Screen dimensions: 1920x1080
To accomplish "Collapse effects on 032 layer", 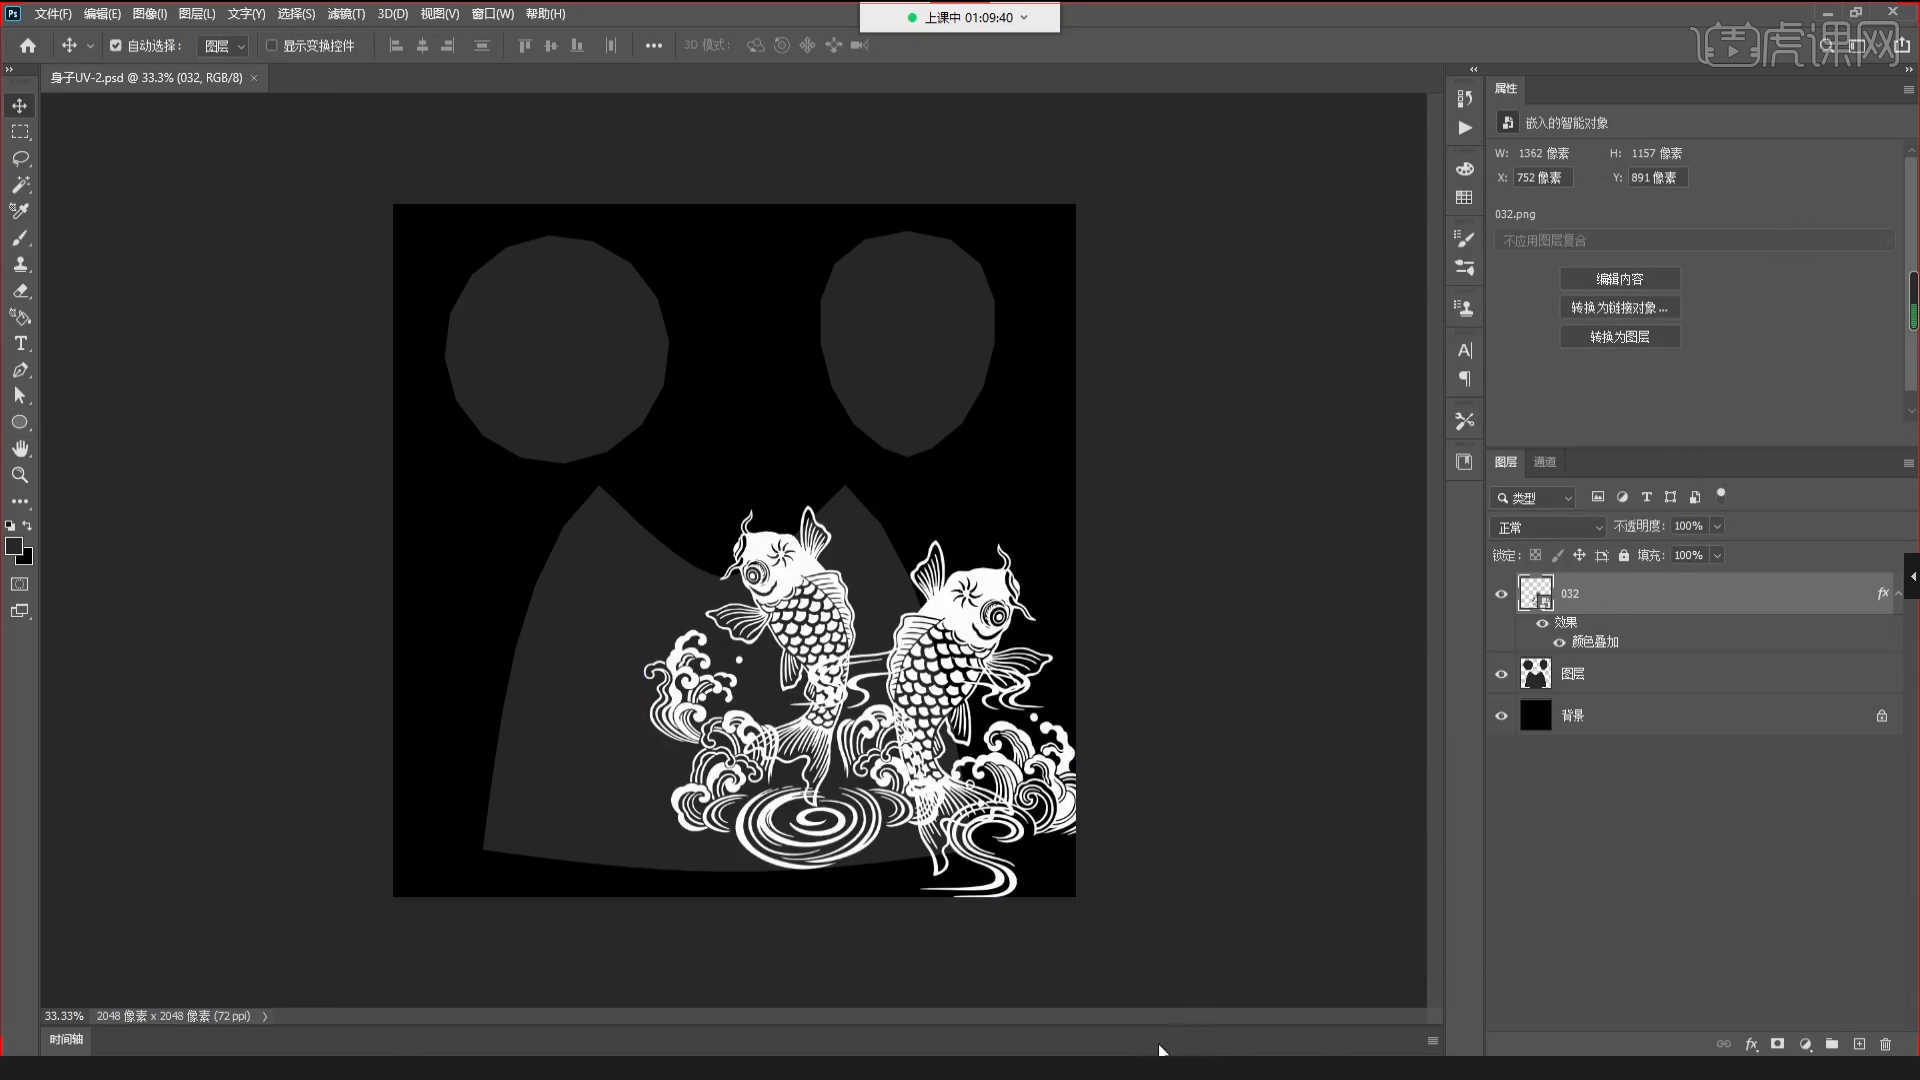I will [x=1898, y=594].
